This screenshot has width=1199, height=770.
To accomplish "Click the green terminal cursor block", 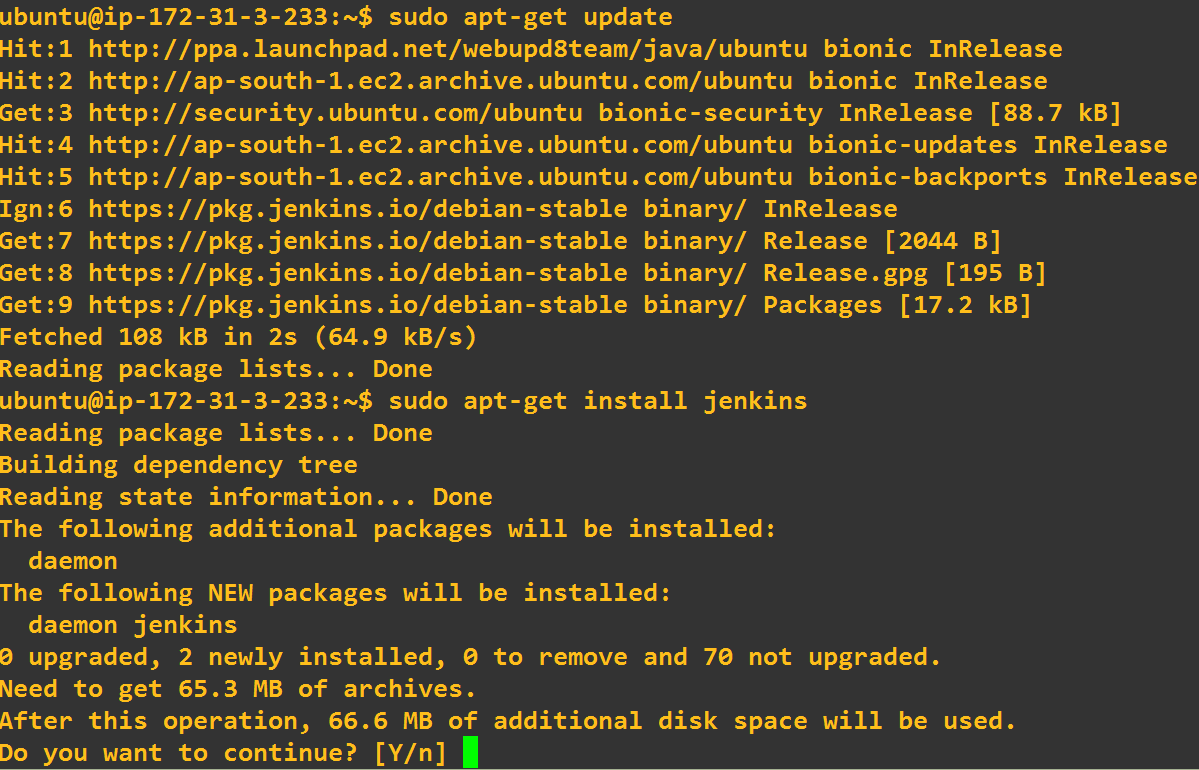I will [470, 752].
